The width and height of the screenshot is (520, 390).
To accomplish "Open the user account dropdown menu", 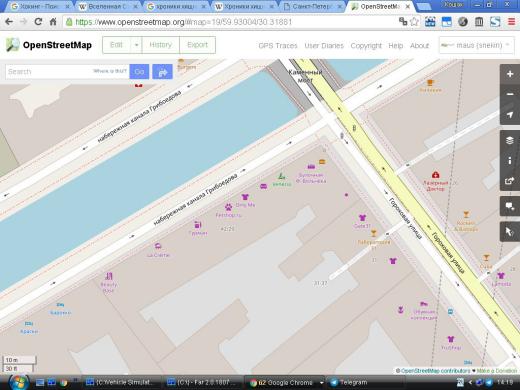I will pyautogui.click(x=476, y=45).
